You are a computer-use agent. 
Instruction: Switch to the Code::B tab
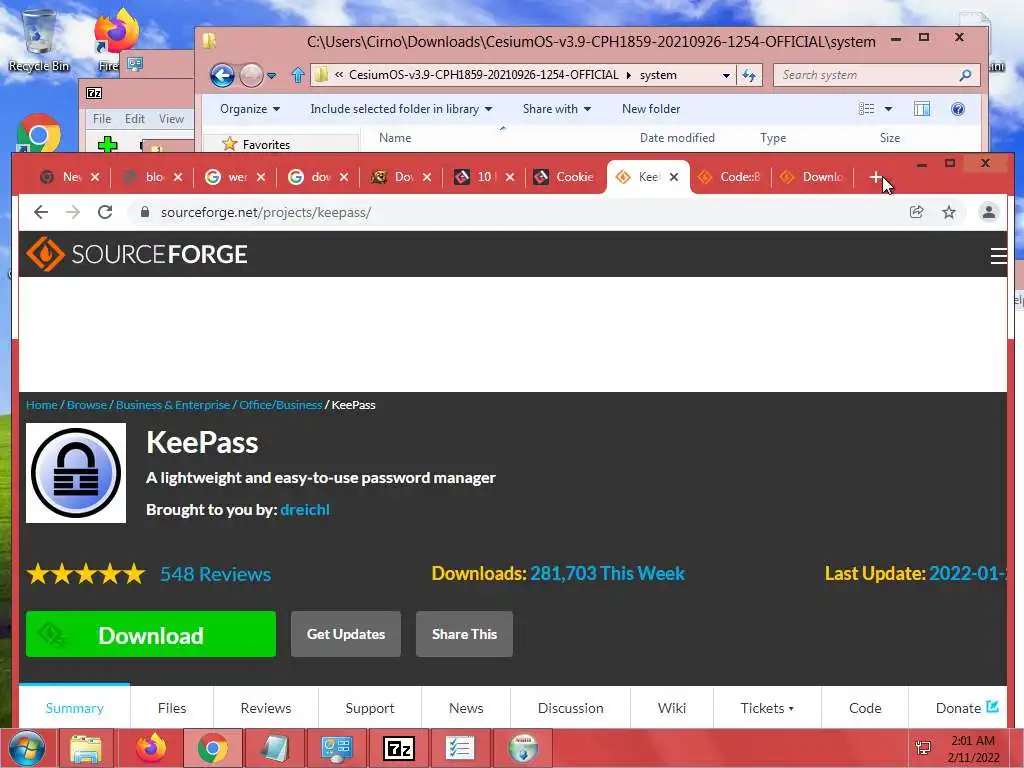coord(730,177)
